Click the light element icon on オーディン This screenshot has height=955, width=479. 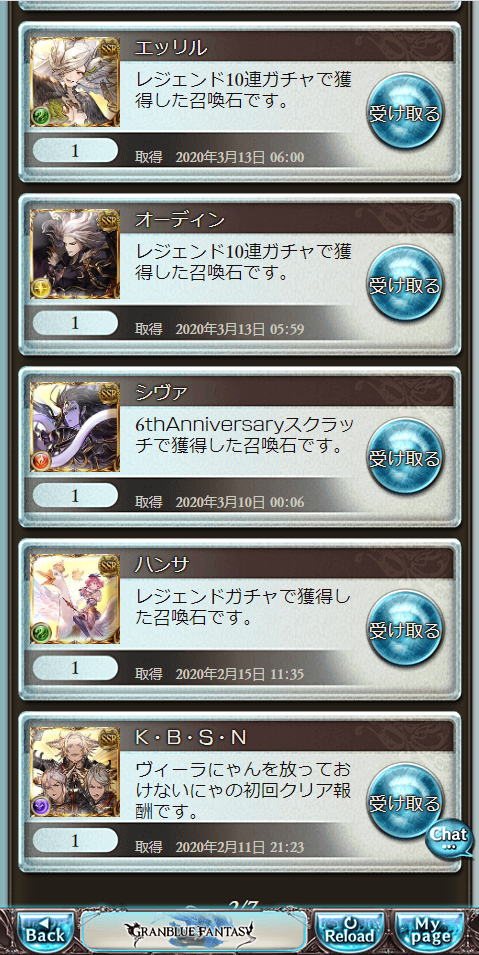(x=41, y=289)
